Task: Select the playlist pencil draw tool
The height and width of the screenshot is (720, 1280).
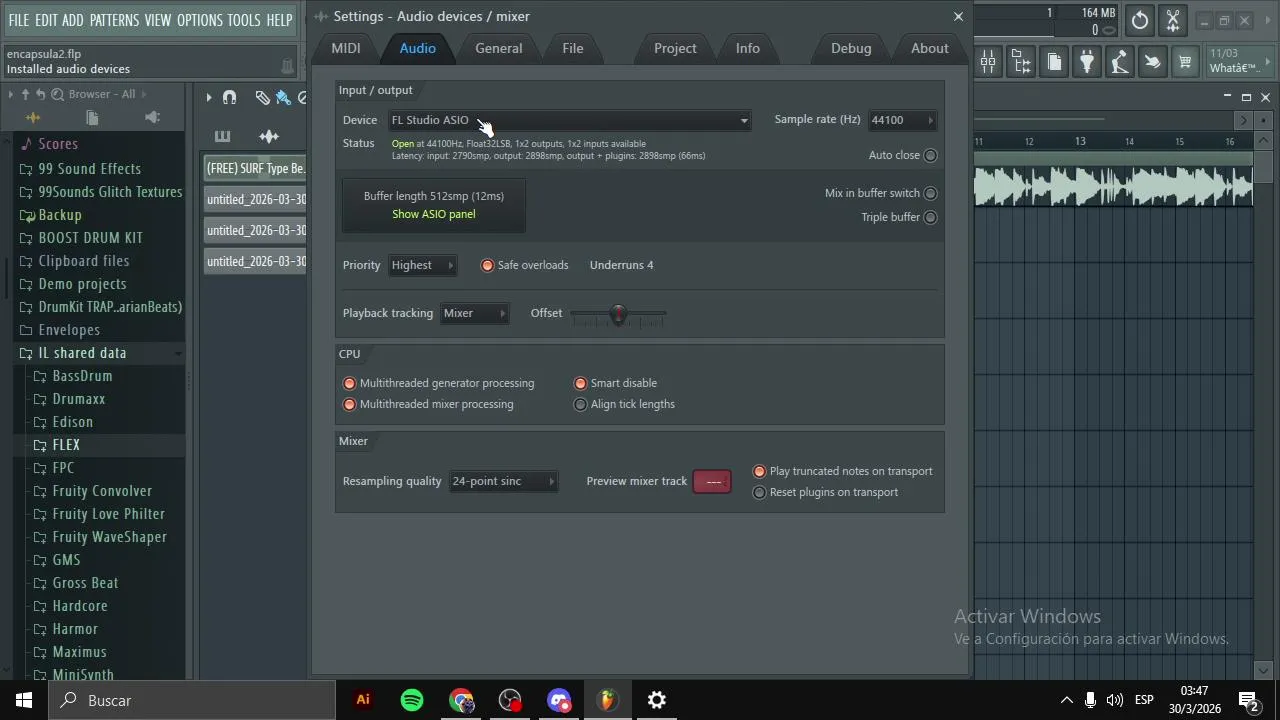Action: (x=262, y=97)
